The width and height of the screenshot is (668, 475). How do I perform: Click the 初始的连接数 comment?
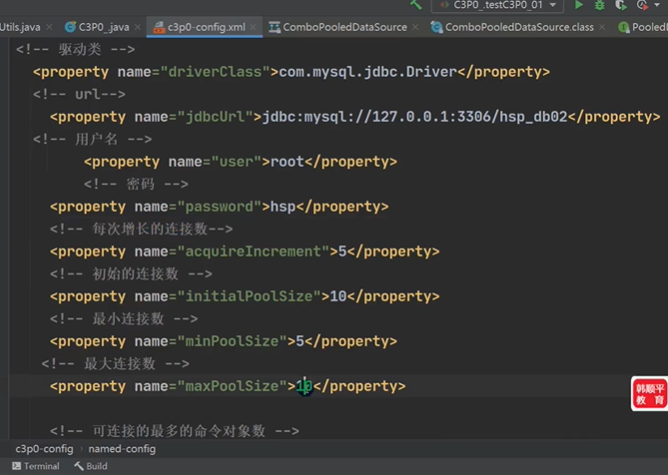tap(131, 274)
